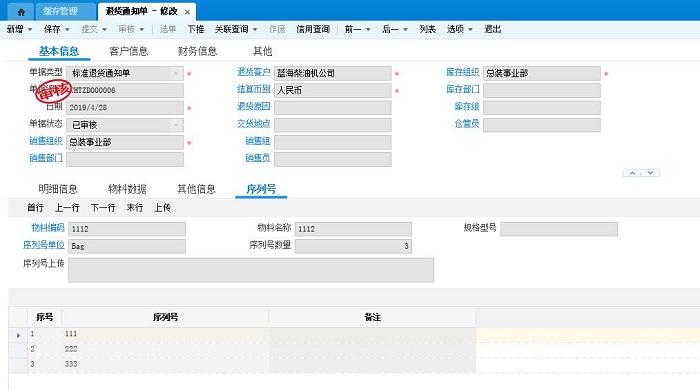Select the 序列号 tab
This screenshot has width=700, height=390.
click(x=261, y=189)
